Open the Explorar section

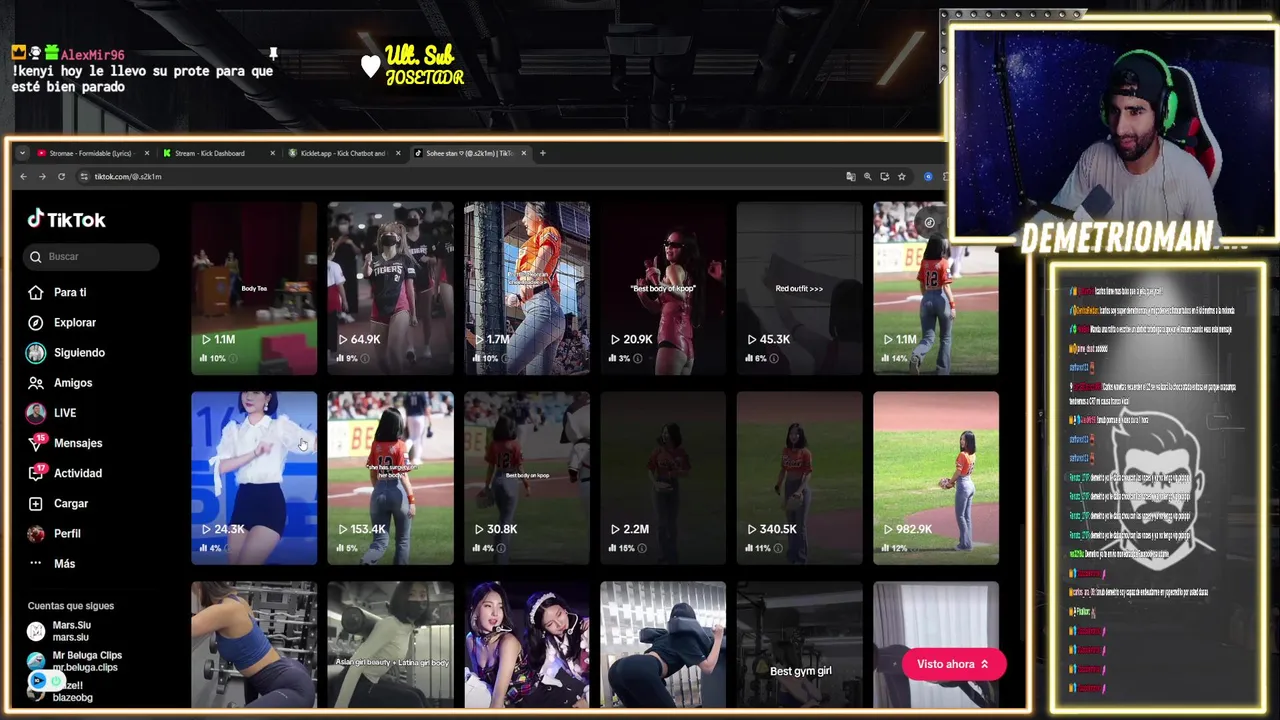75,323
